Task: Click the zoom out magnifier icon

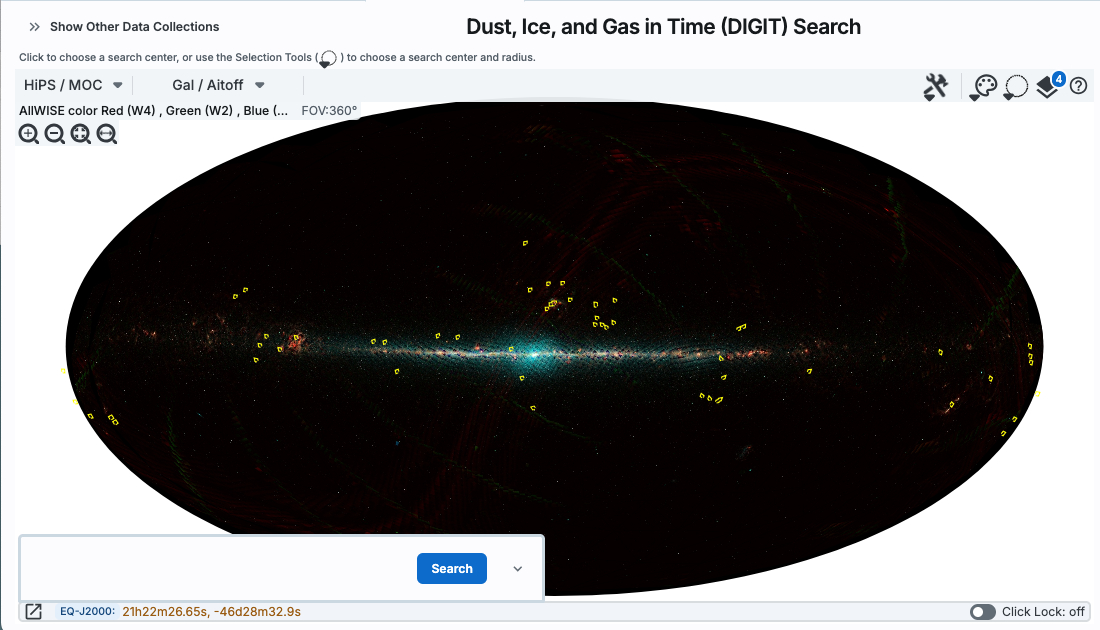Action: point(55,134)
